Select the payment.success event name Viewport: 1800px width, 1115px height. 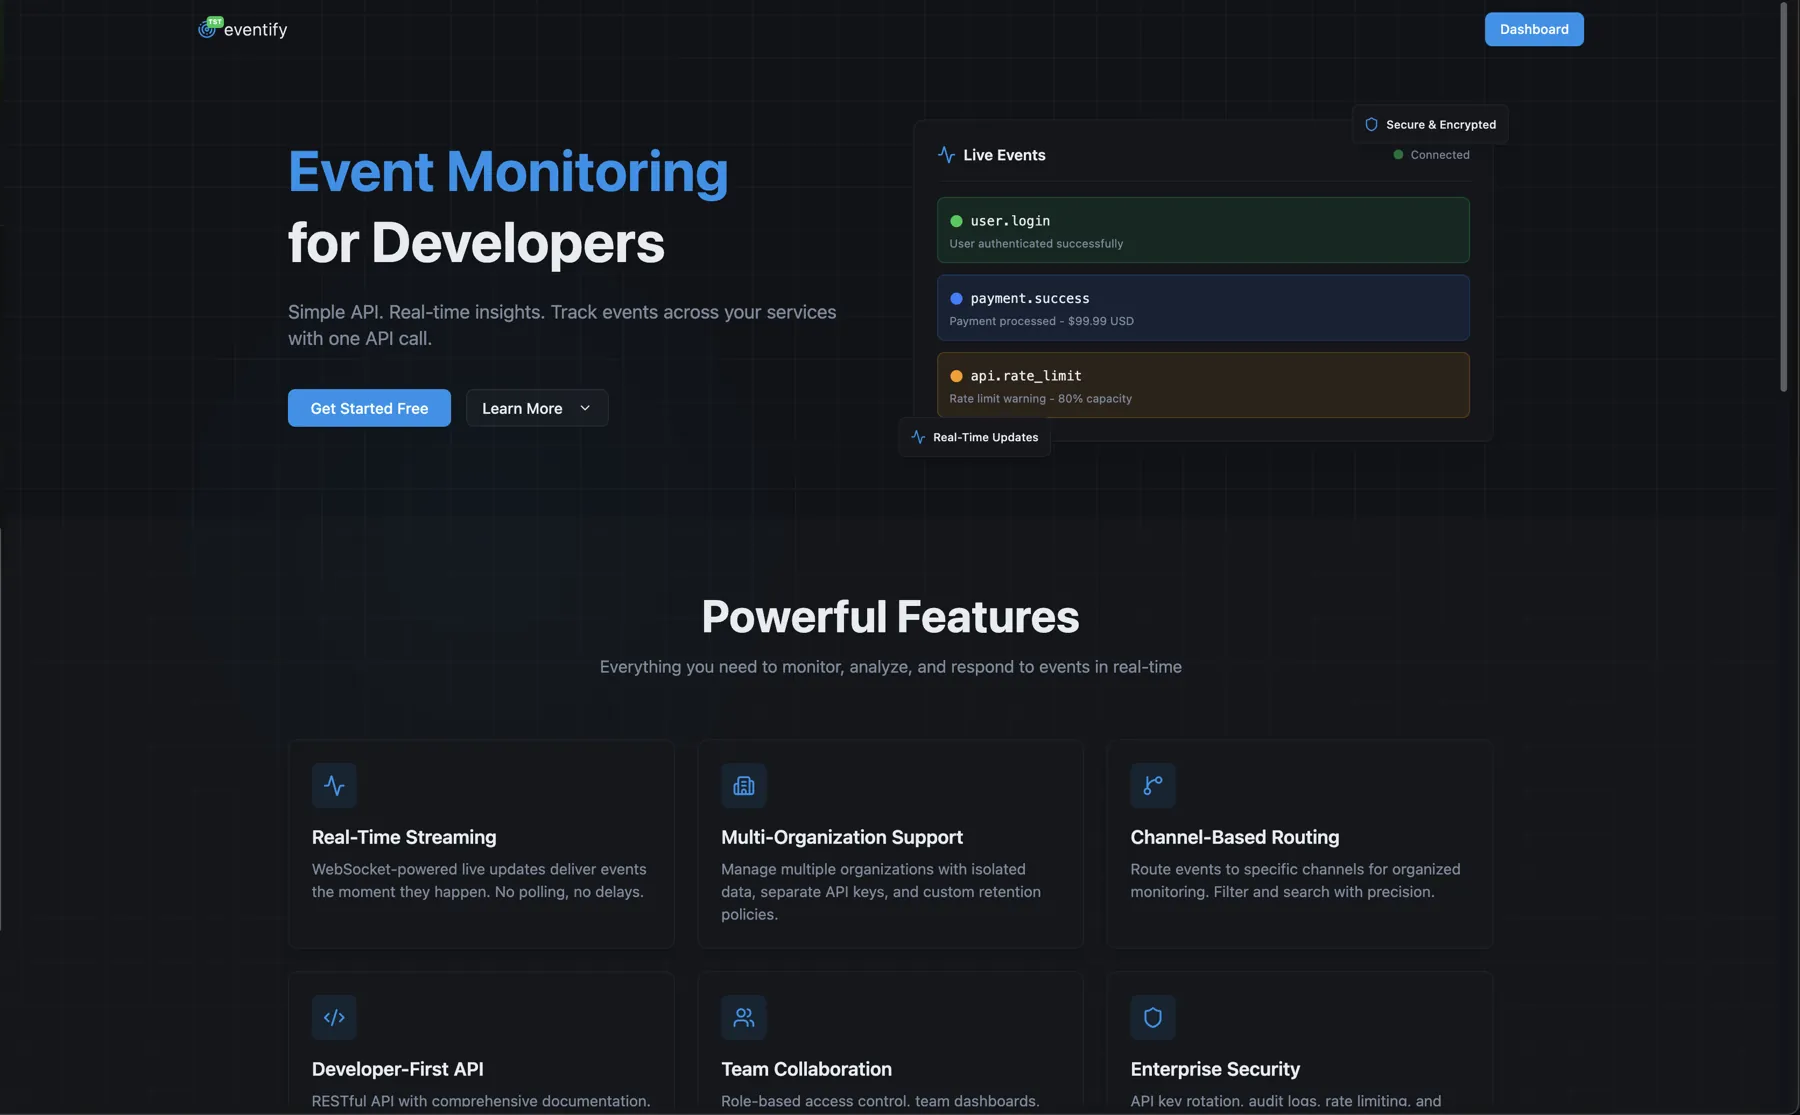point(1030,298)
